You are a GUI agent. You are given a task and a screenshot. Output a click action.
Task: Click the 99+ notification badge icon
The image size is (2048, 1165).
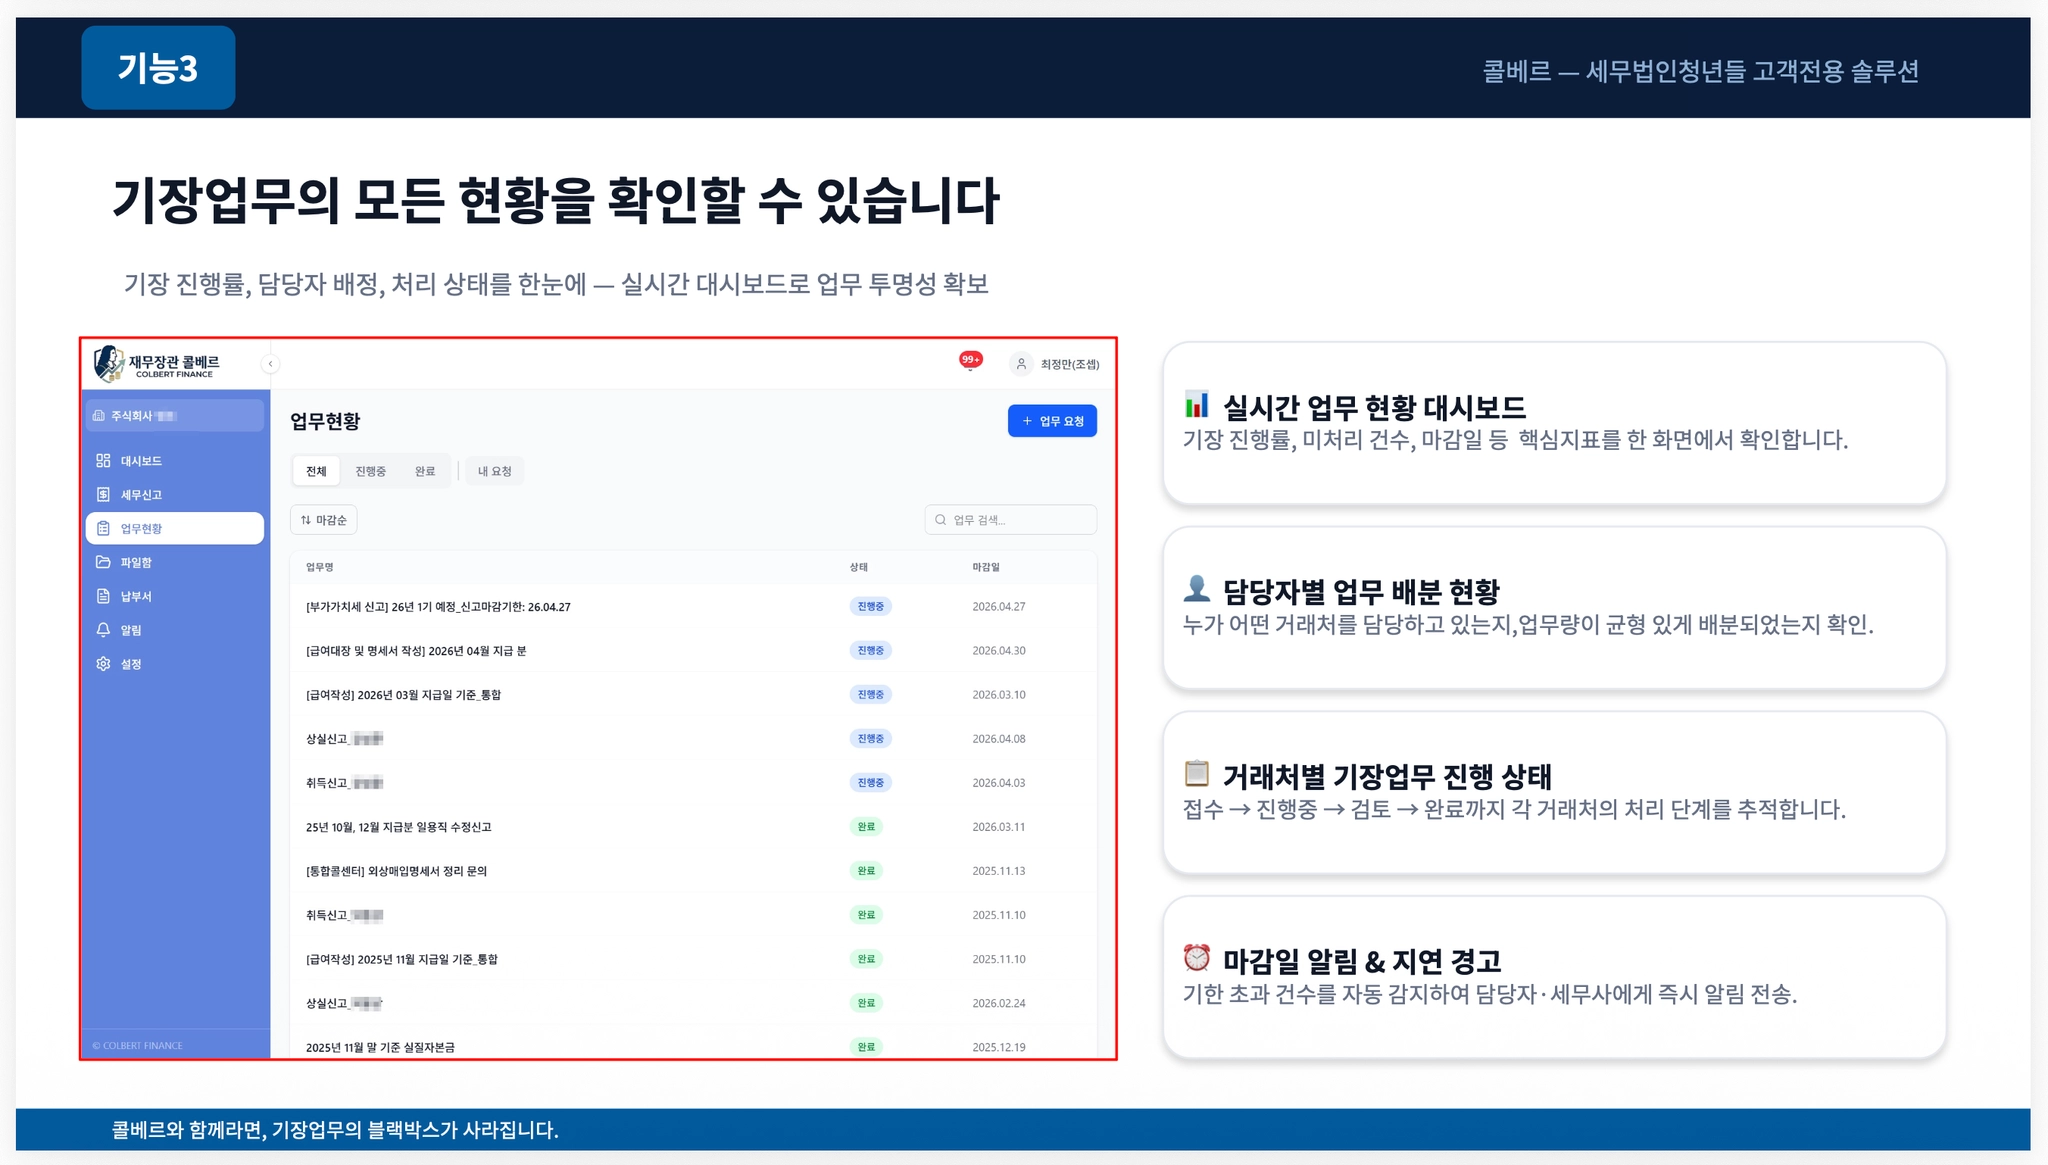[970, 361]
